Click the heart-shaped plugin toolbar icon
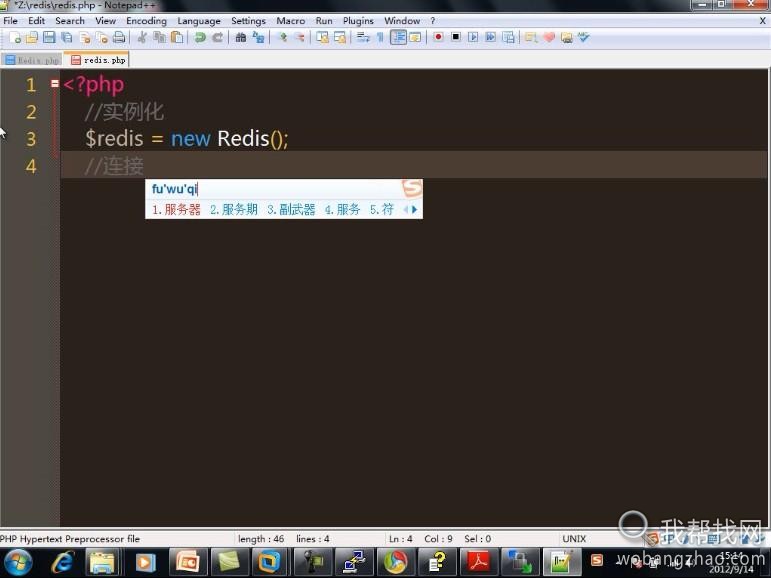771x578 pixels. pyautogui.click(x=549, y=37)
